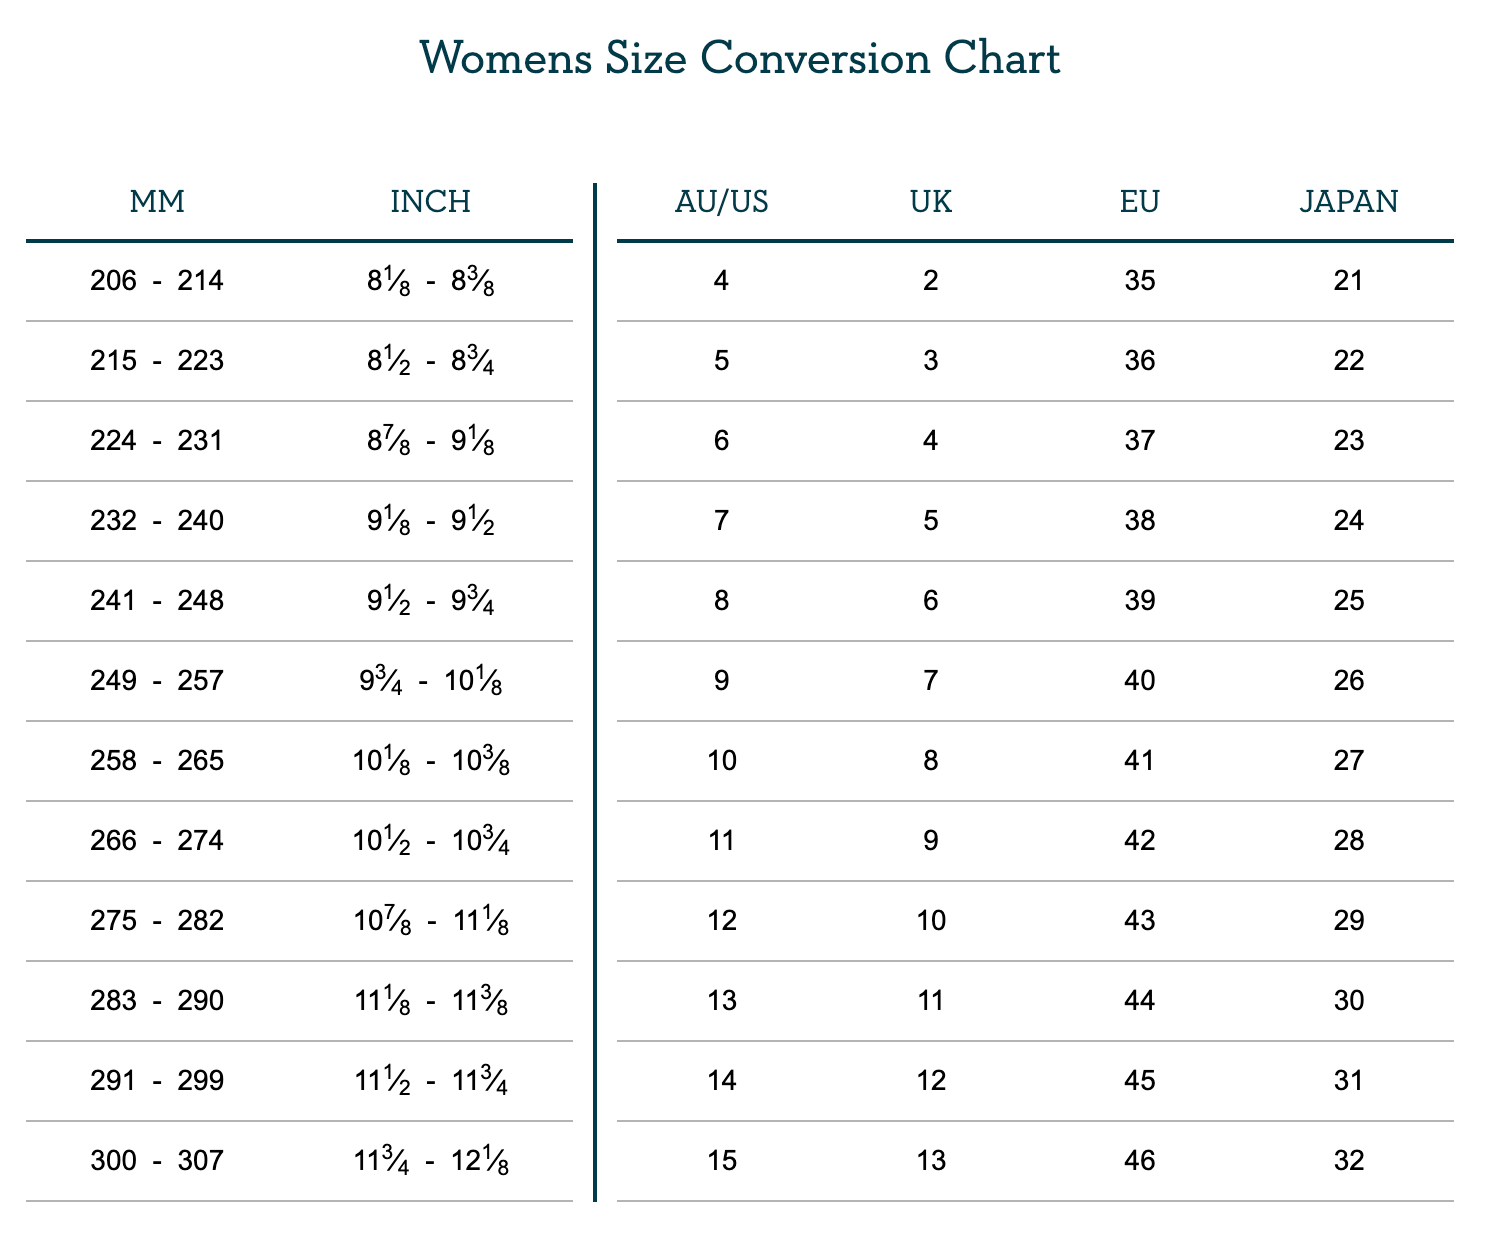Select the Japan size 25 cell
The width and height of the screenshot is (1494, 1248).
click(x=1348, y=601)
